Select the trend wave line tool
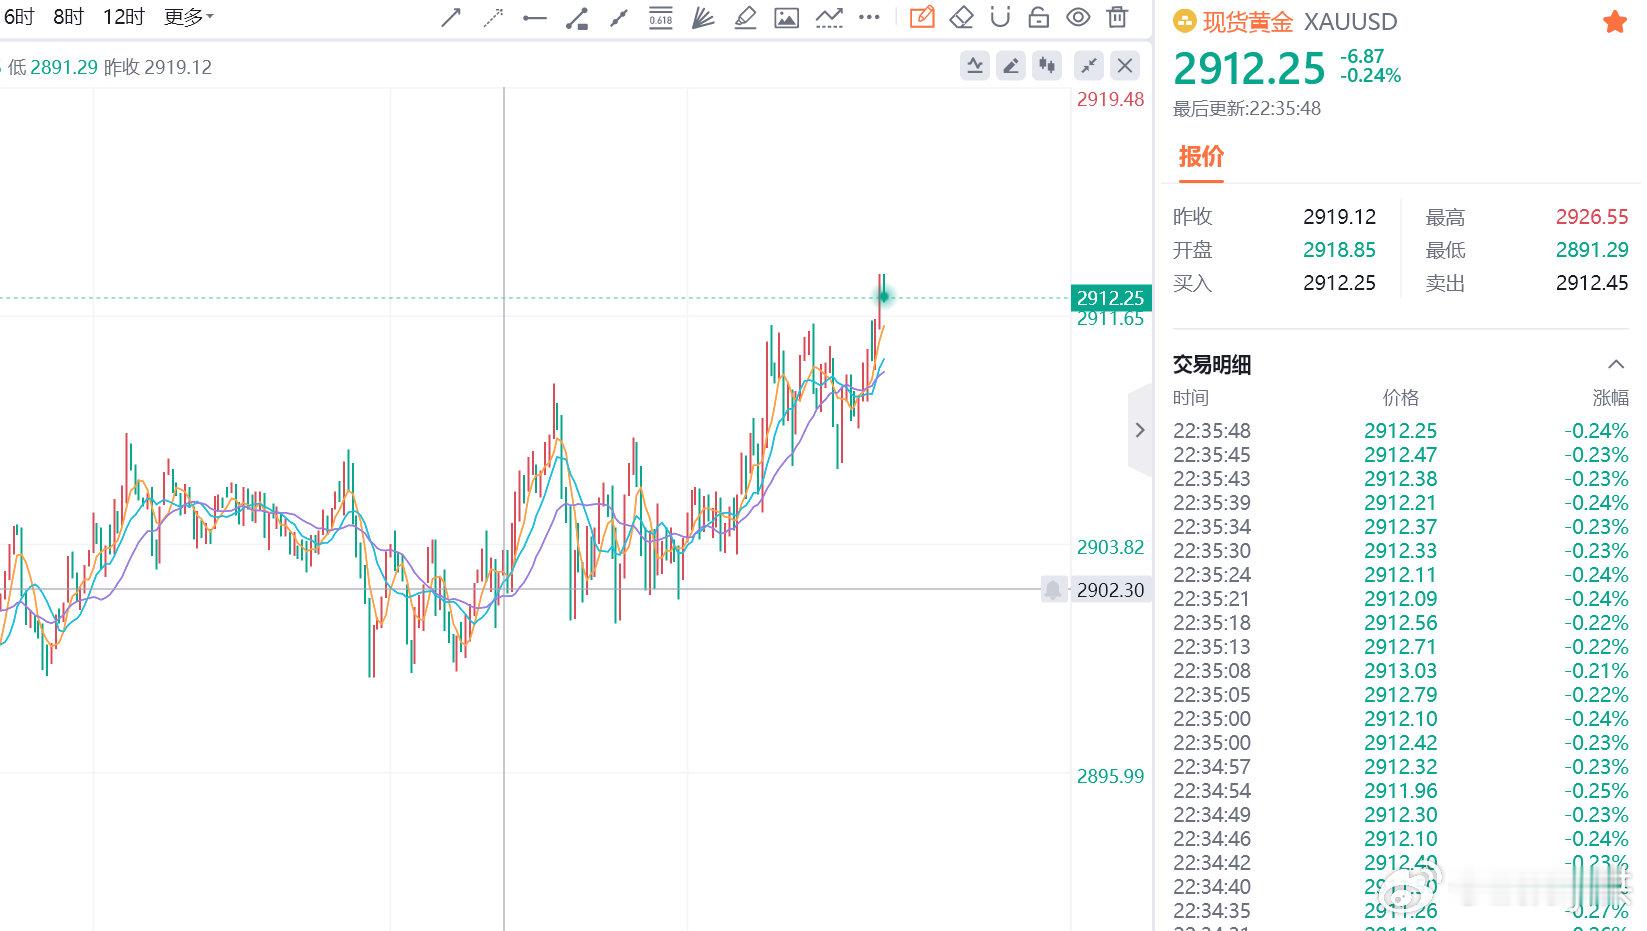 [829, 17]
